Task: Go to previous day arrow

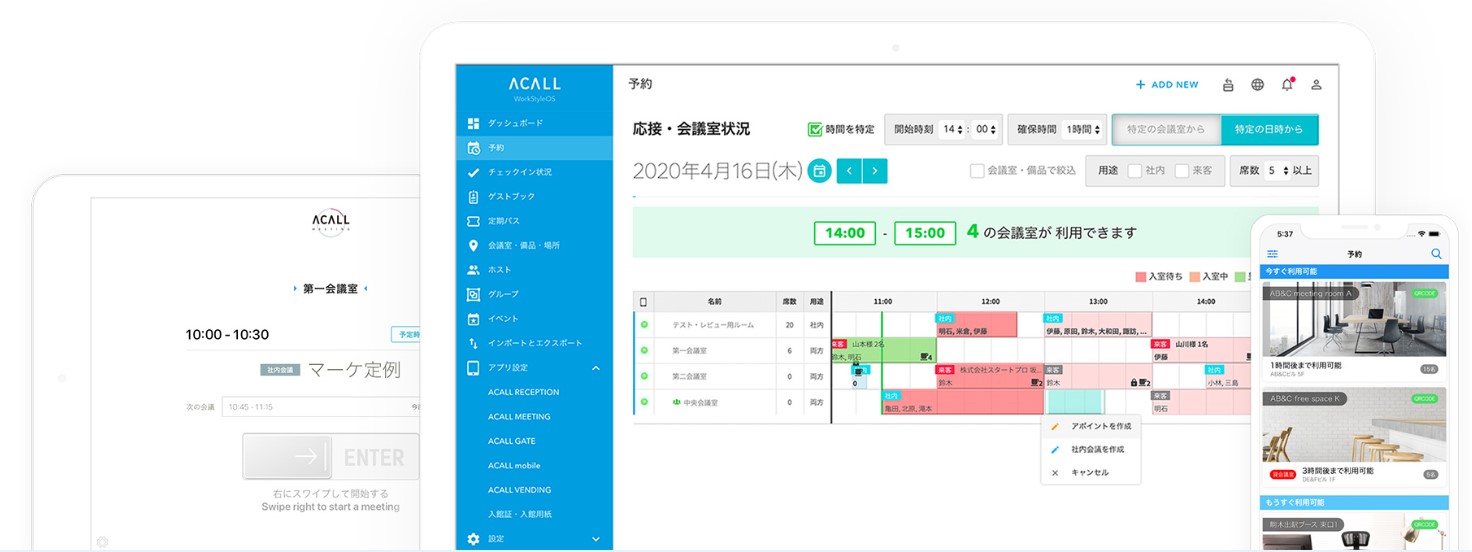Action: [849, 171]
